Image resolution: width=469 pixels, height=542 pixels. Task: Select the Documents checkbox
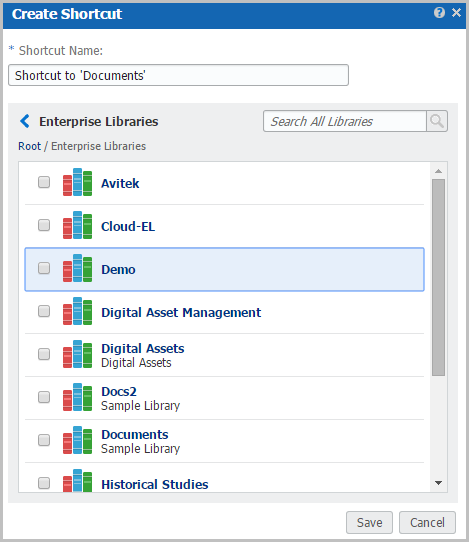click(44, 440)
